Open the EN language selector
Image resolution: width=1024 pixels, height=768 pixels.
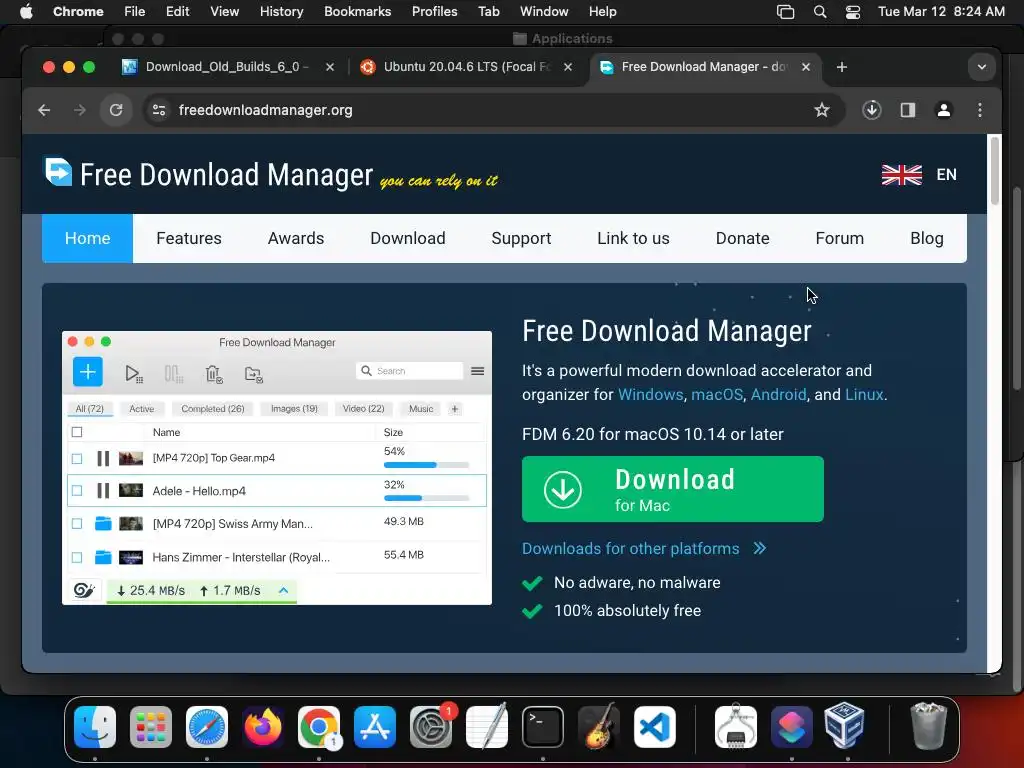click(946, 175)
